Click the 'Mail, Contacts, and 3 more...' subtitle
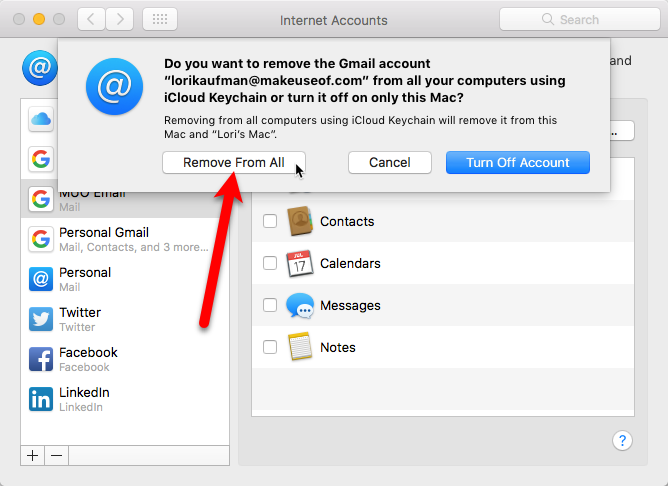The width and height of the screenshot is (668, 486). click(134, 247)
